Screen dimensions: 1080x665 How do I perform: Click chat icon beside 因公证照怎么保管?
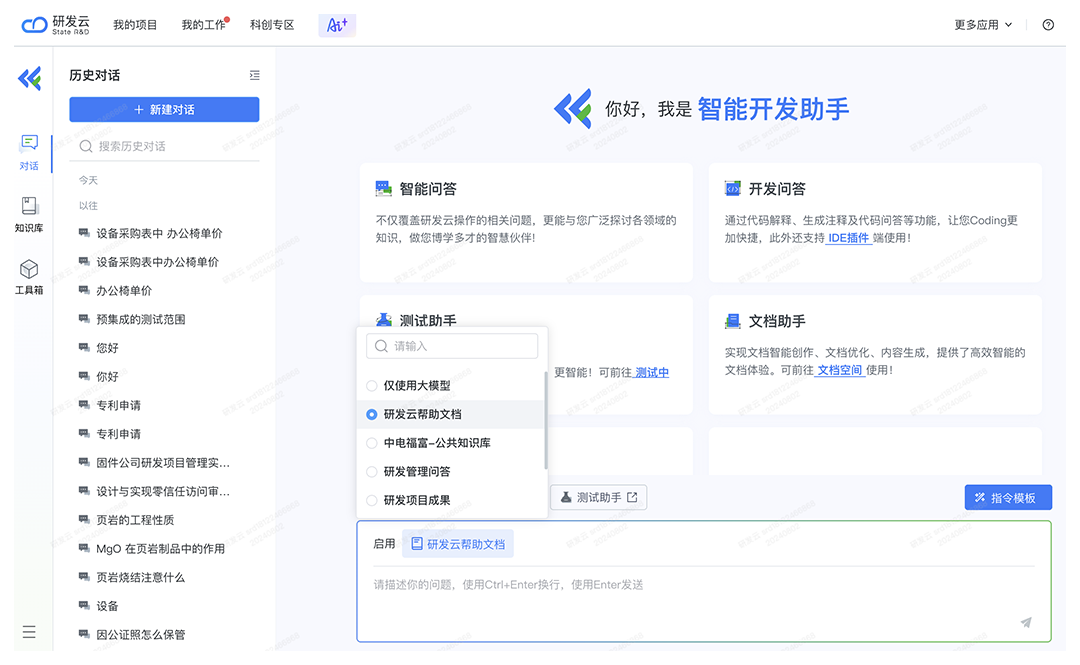tap(84, 634)
